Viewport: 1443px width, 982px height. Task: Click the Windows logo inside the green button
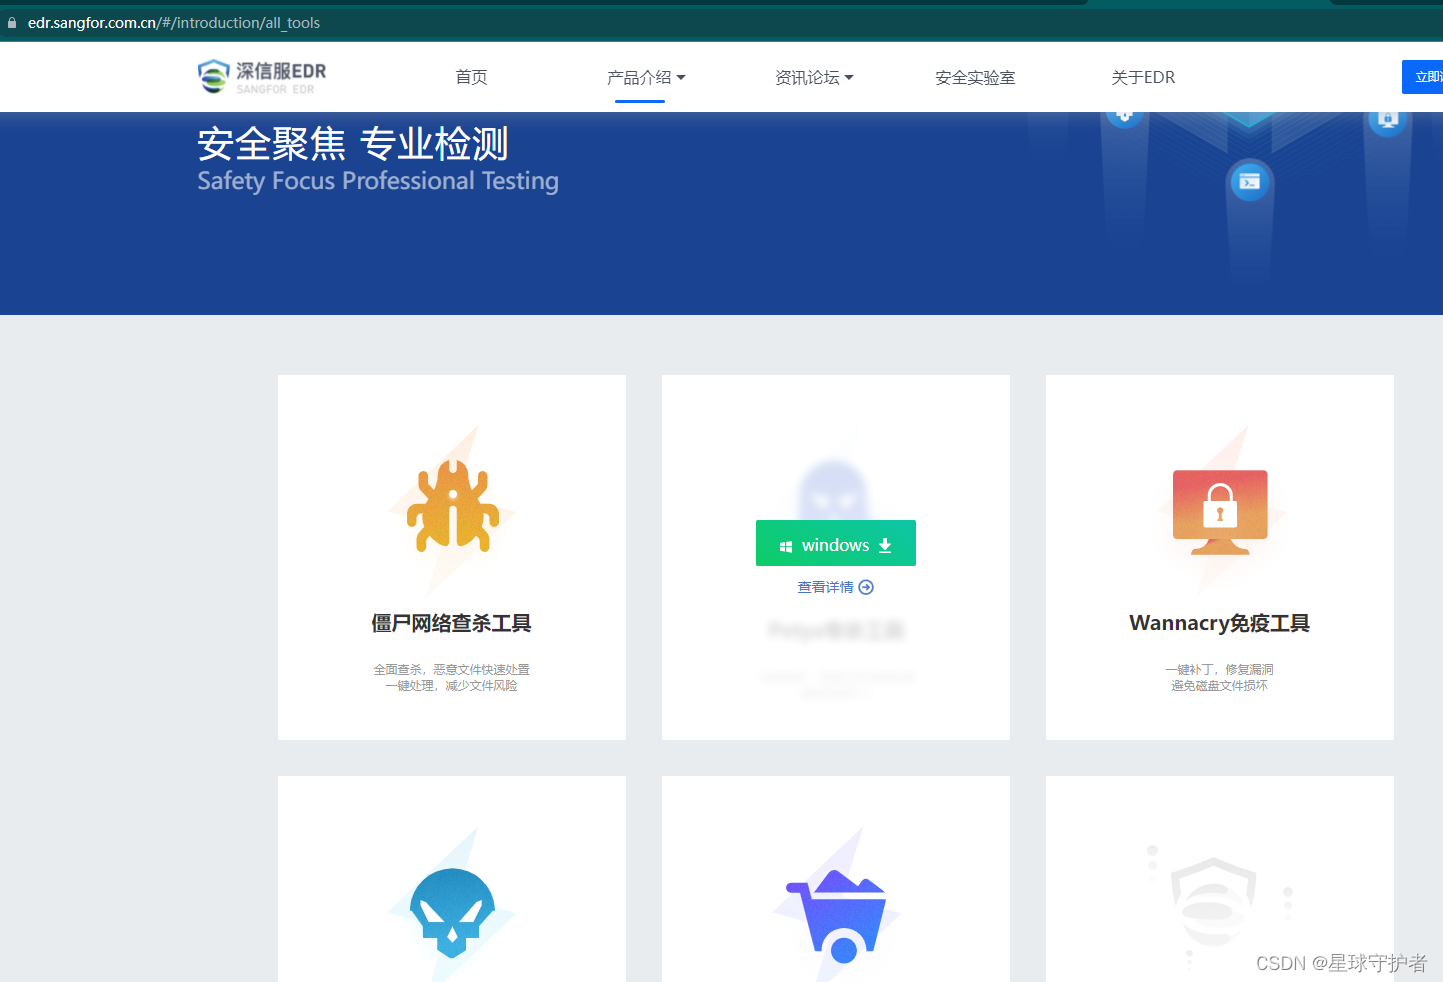coord(787,544)
